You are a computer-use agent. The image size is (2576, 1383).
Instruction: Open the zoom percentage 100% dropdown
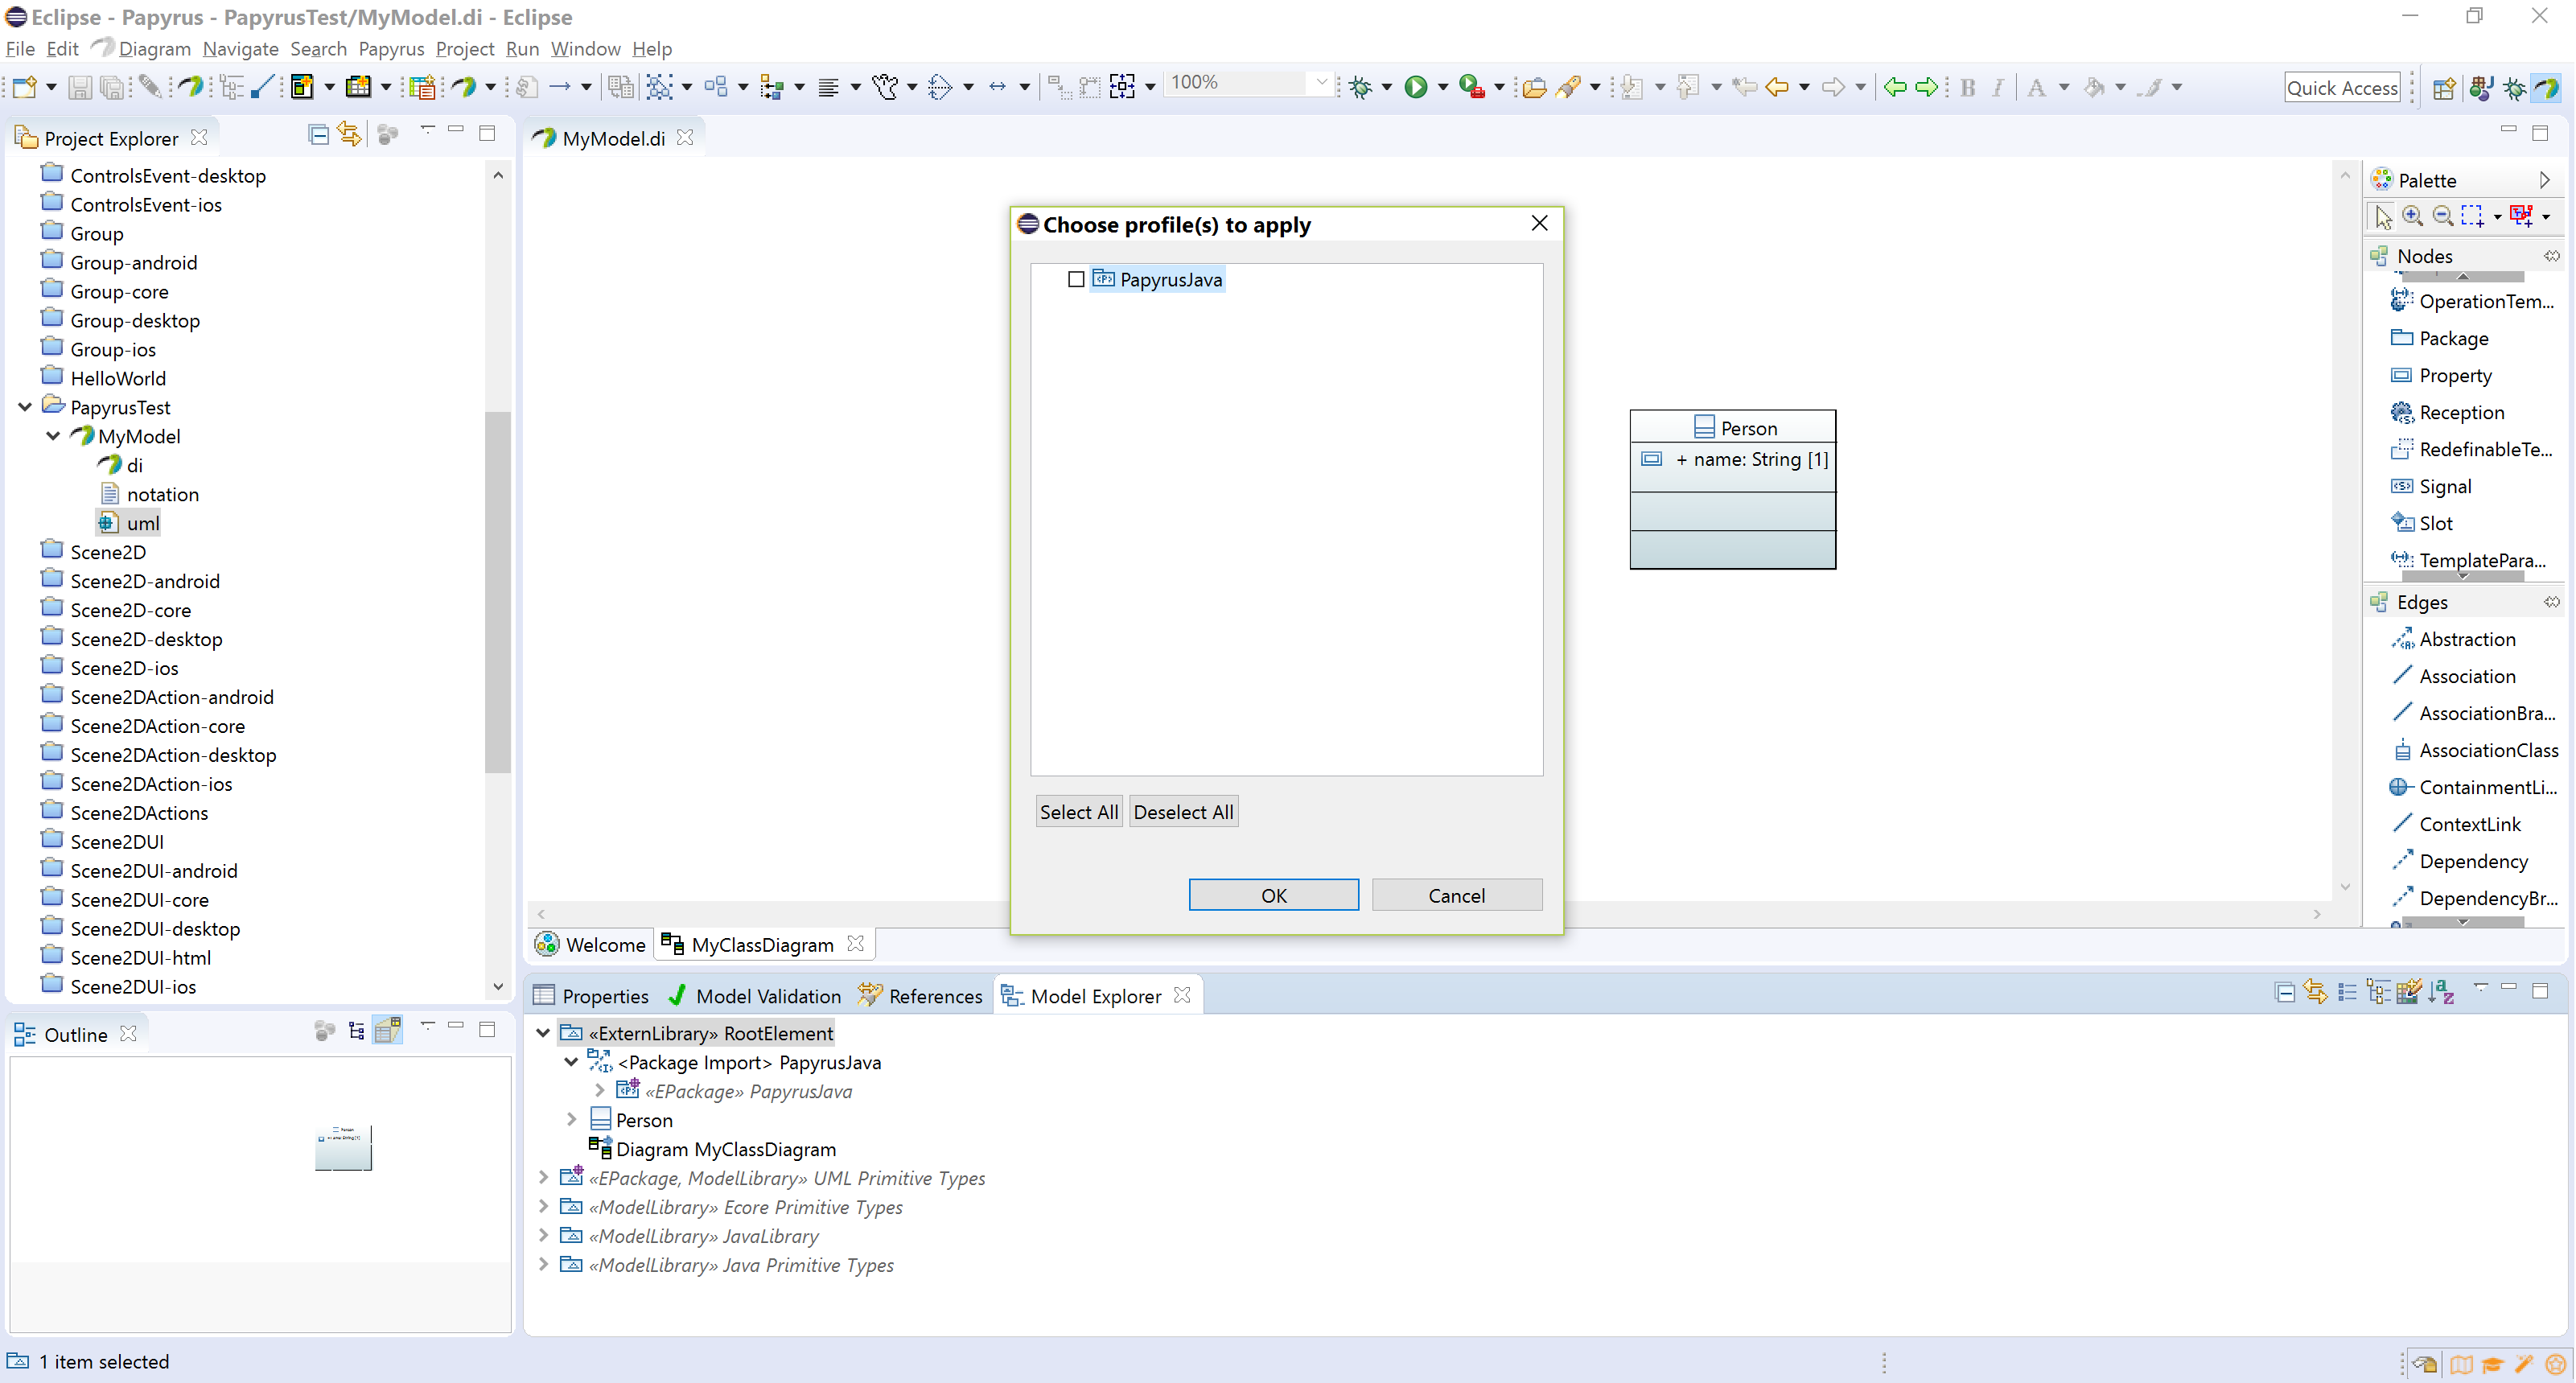coord(1321,82)
